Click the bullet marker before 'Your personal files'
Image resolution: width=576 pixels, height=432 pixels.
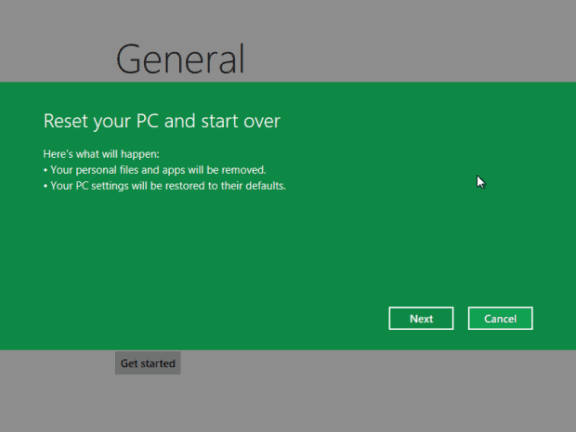tap(46, 170)
